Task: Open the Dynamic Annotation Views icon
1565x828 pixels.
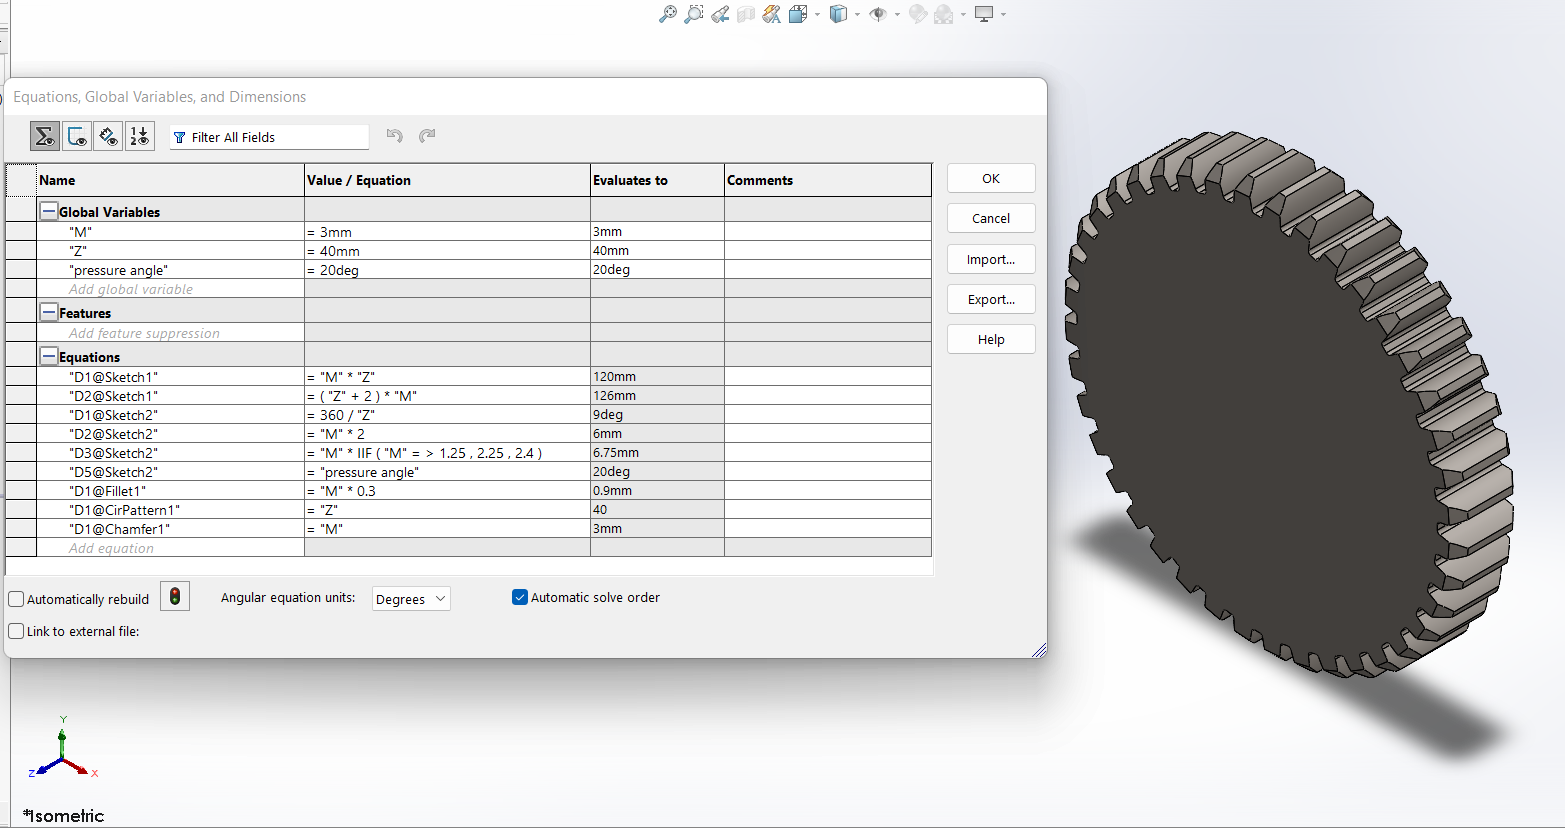Action: (x=772, y=14)
